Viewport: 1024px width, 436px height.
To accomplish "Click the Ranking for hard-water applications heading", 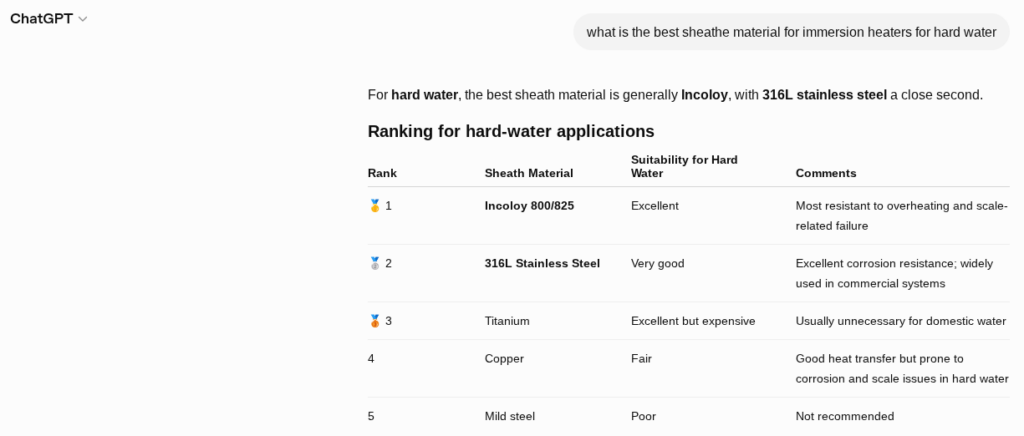I will 511,131.
